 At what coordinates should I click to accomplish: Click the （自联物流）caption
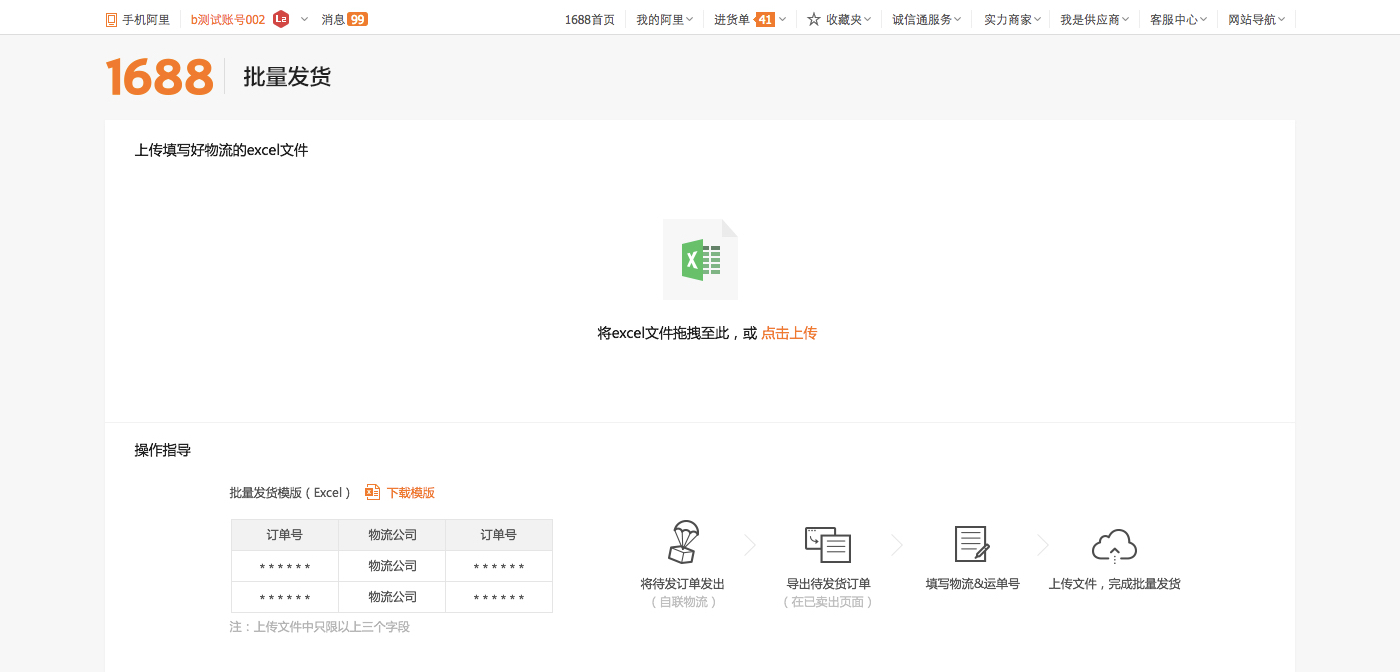[x=683, y=602]
